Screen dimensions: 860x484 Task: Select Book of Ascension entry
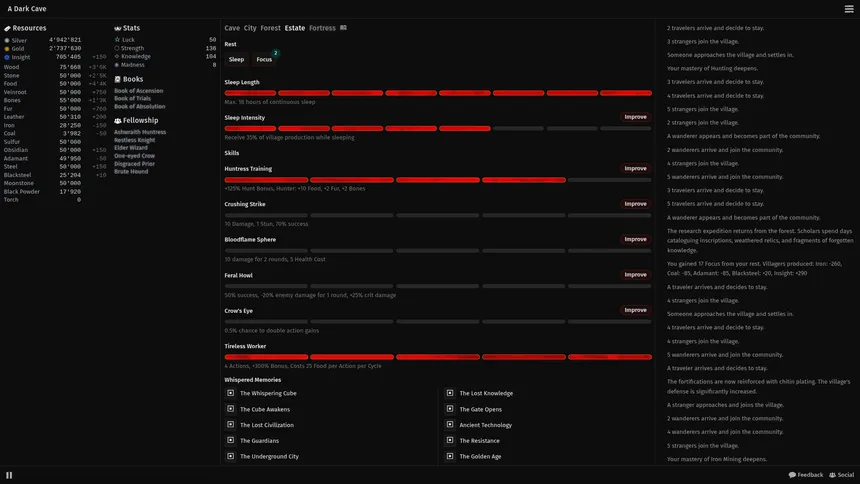pyautogui.click(x=138, y=91)
